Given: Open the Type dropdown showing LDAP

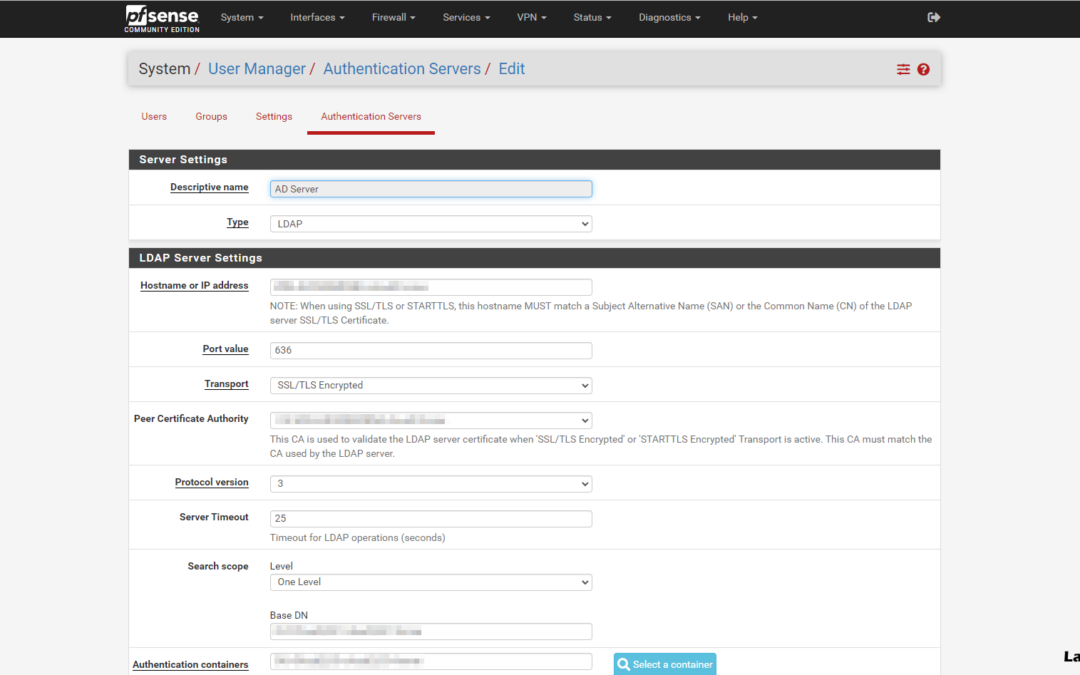Looking at the screenshot, I should [430, 223].
